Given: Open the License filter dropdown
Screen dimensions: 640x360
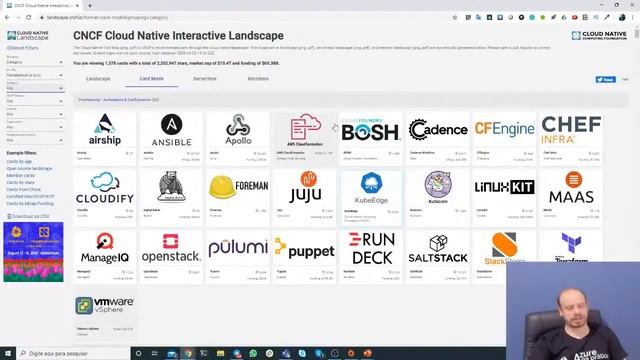Looking at the screenshot, I should (x=35, y=114).
